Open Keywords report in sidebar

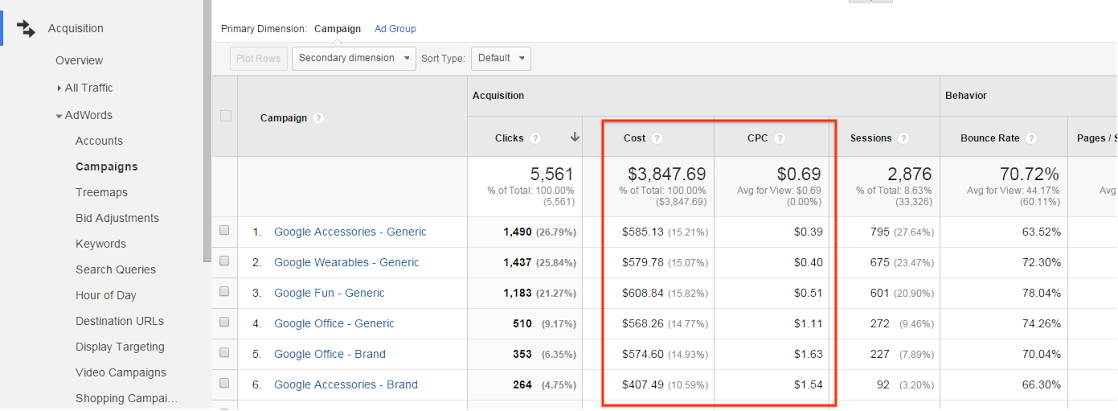tap(100, 244)
